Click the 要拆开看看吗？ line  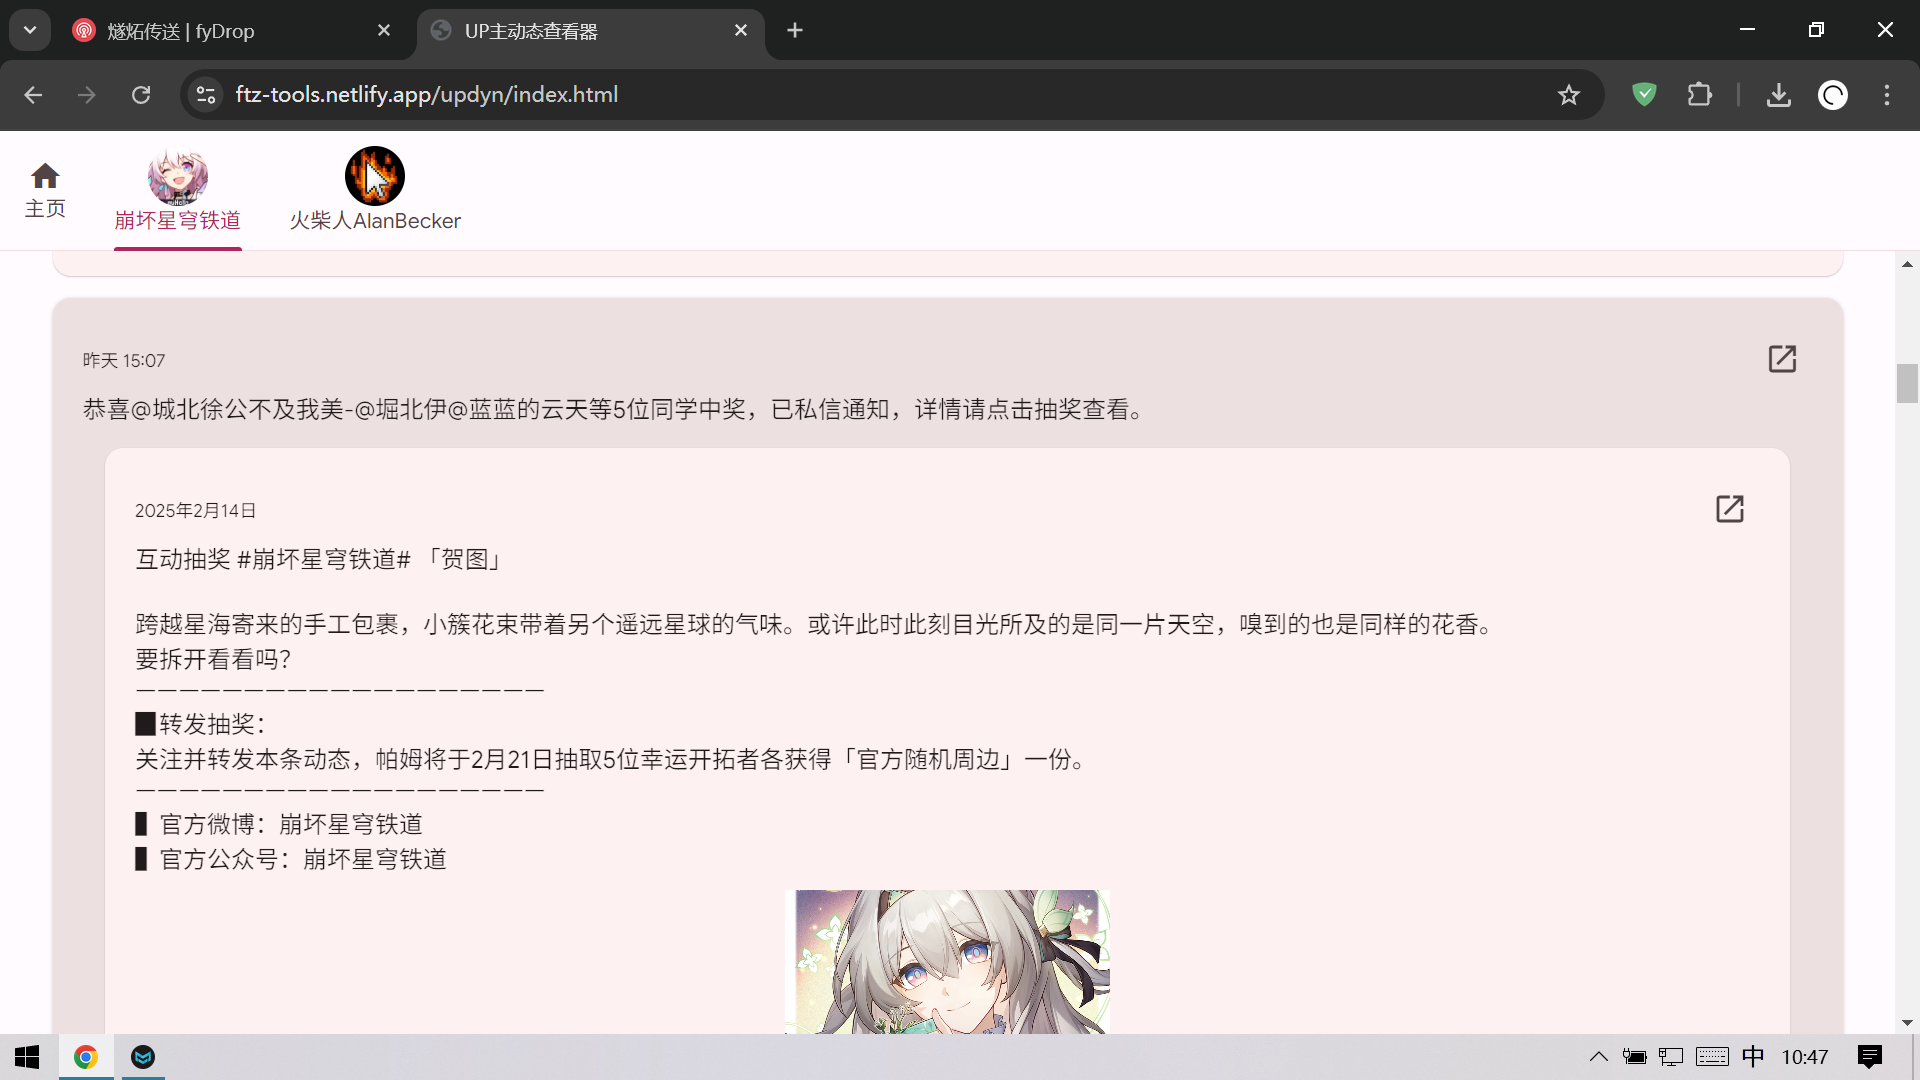click(213, 660)
